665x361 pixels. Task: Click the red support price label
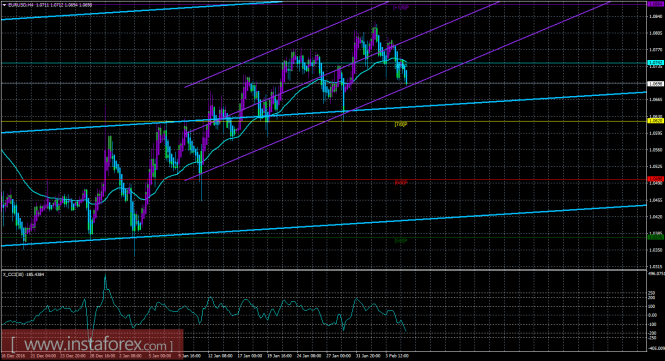click(656, 179)
